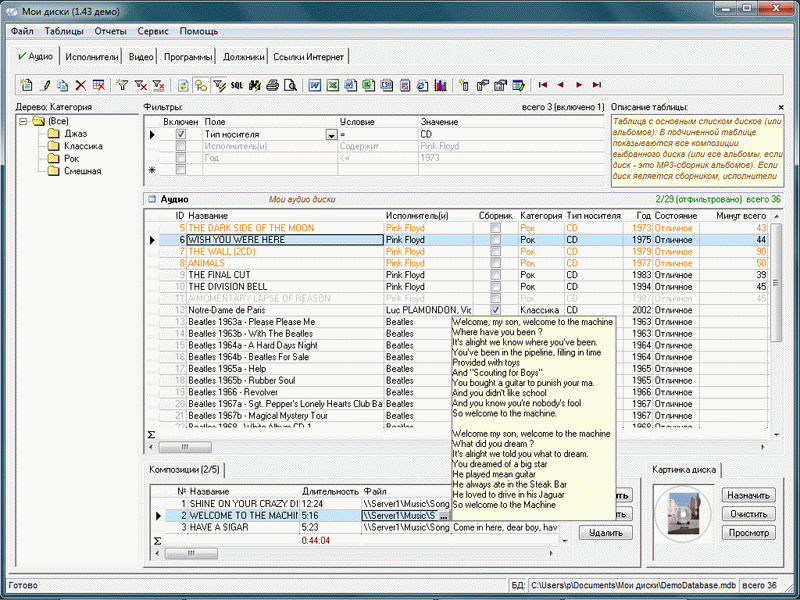Click the ellipsis button in file cell
Viewport: 800px width, 600px height.
[x=443, y=516]
